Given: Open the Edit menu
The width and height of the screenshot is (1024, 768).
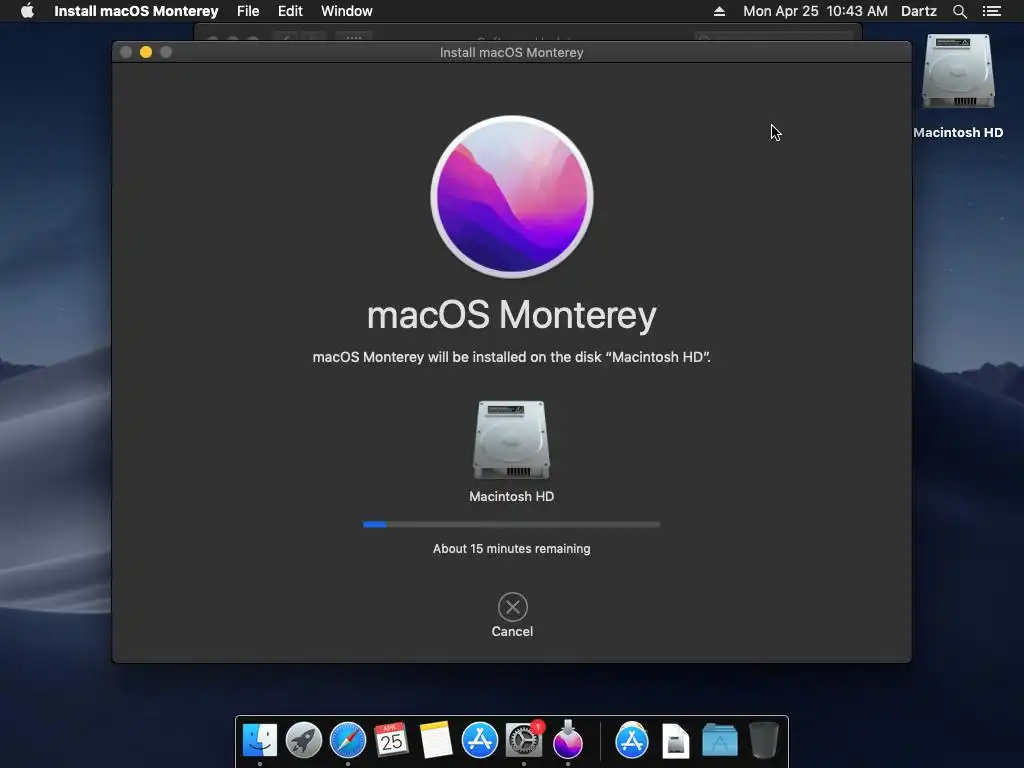Looking at the screenshot, I should (x=290, y=11).
